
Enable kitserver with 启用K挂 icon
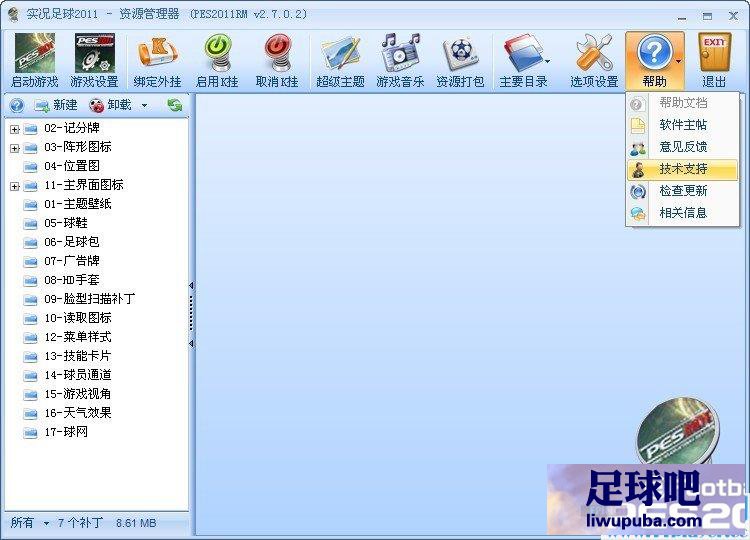(217, 61)
